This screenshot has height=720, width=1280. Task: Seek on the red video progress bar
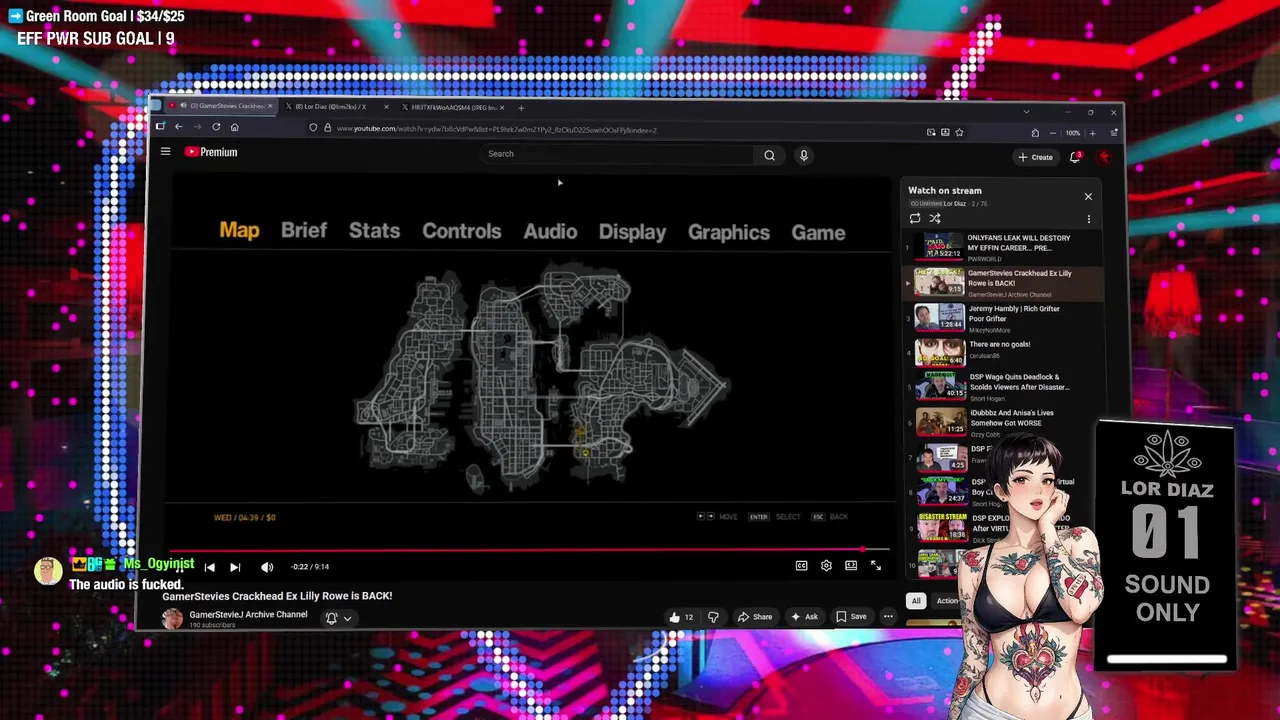528,549
